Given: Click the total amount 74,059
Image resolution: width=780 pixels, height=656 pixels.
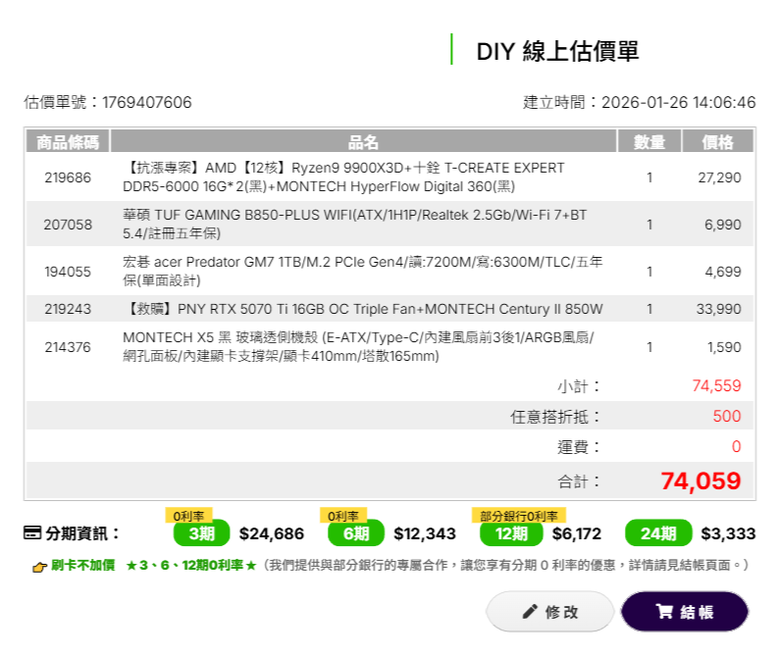Looking at the screenshot, I should click(701, 481).
